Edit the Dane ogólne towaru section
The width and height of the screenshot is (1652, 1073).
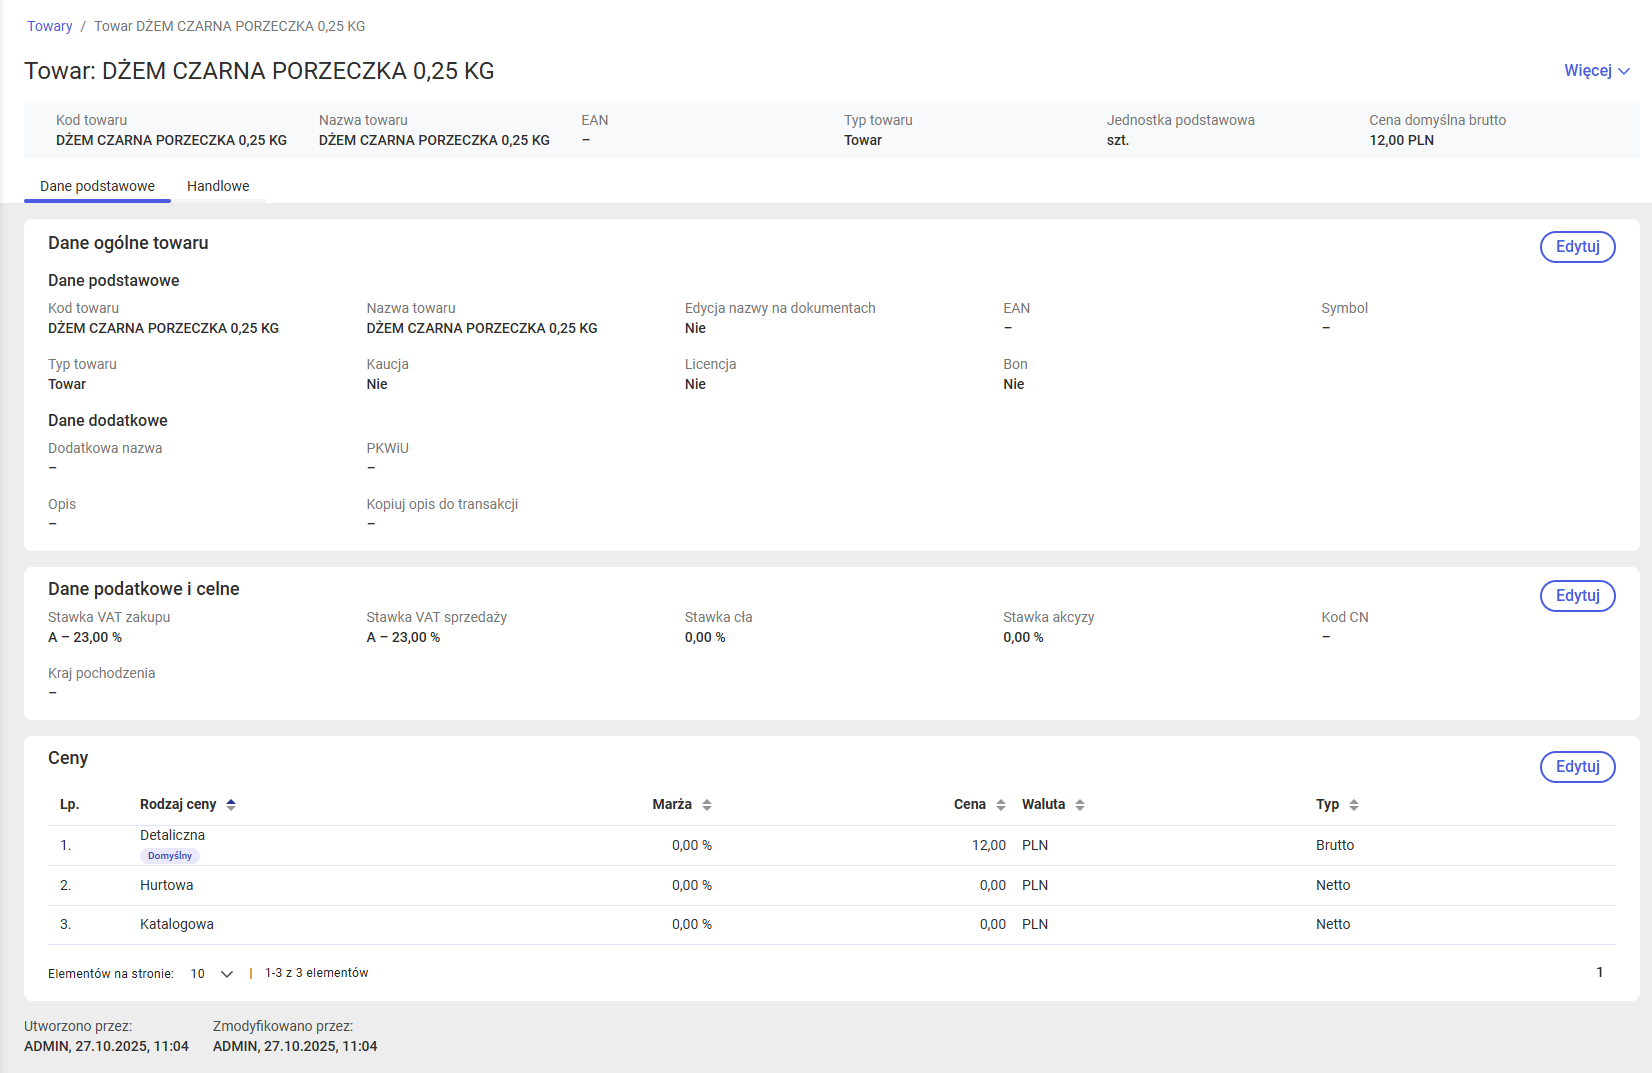(1577, 247)
